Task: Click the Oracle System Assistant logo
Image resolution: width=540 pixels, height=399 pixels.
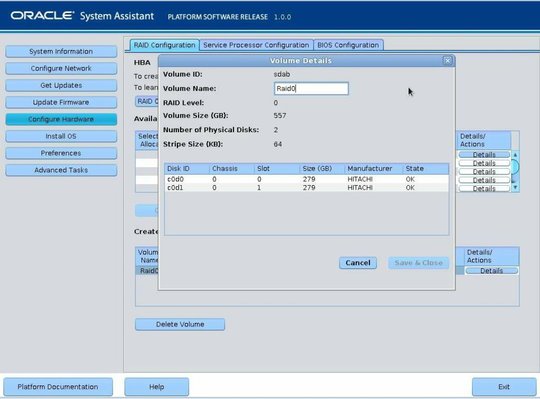Action: (82, 16)
